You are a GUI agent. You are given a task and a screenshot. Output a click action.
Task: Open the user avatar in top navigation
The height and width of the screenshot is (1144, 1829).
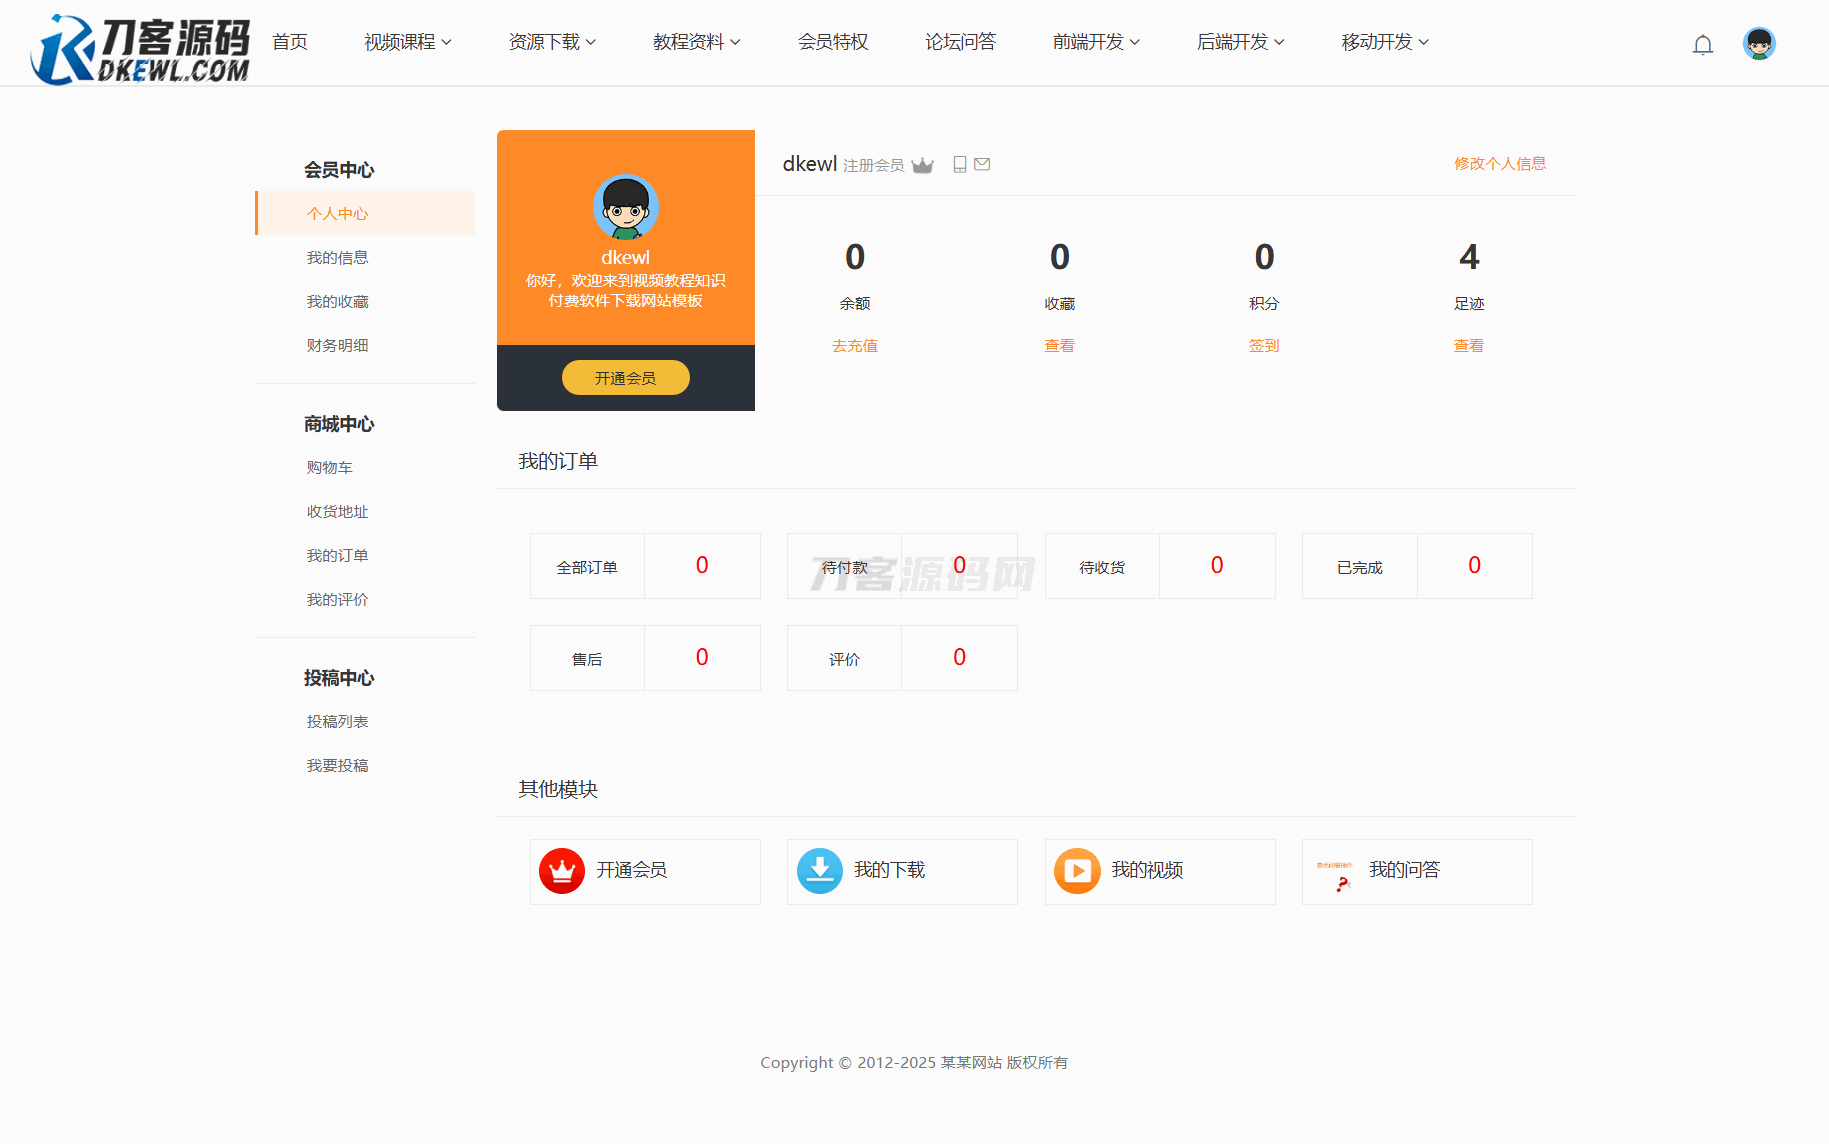pyautogui.click(x=1758, y=43)
